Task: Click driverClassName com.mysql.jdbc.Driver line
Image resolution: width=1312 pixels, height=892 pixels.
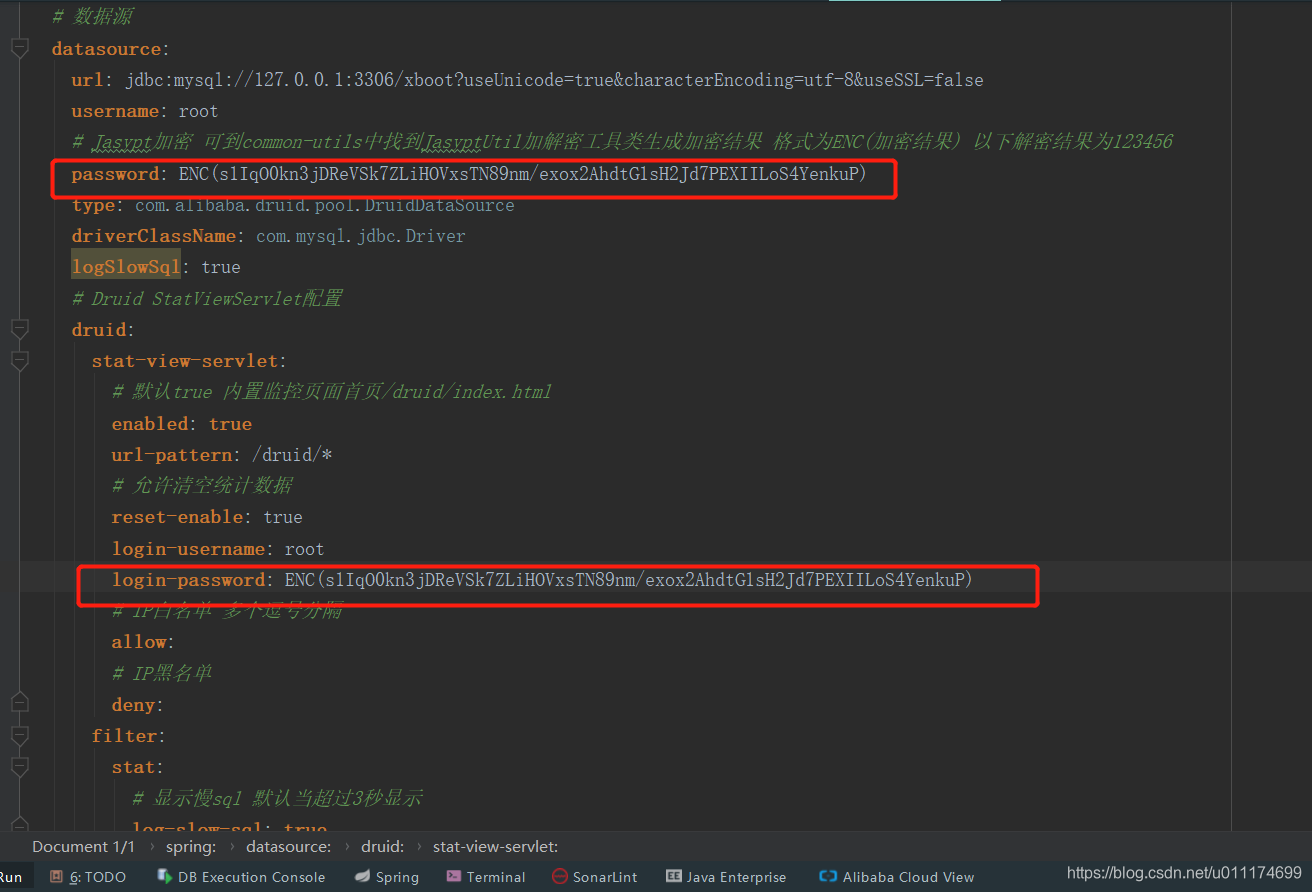Action: coord(268,236)
